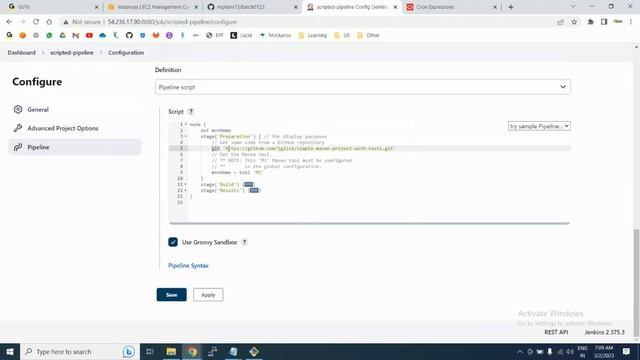Open the try sample Pipeline dropdown

(x=539, y=126)
